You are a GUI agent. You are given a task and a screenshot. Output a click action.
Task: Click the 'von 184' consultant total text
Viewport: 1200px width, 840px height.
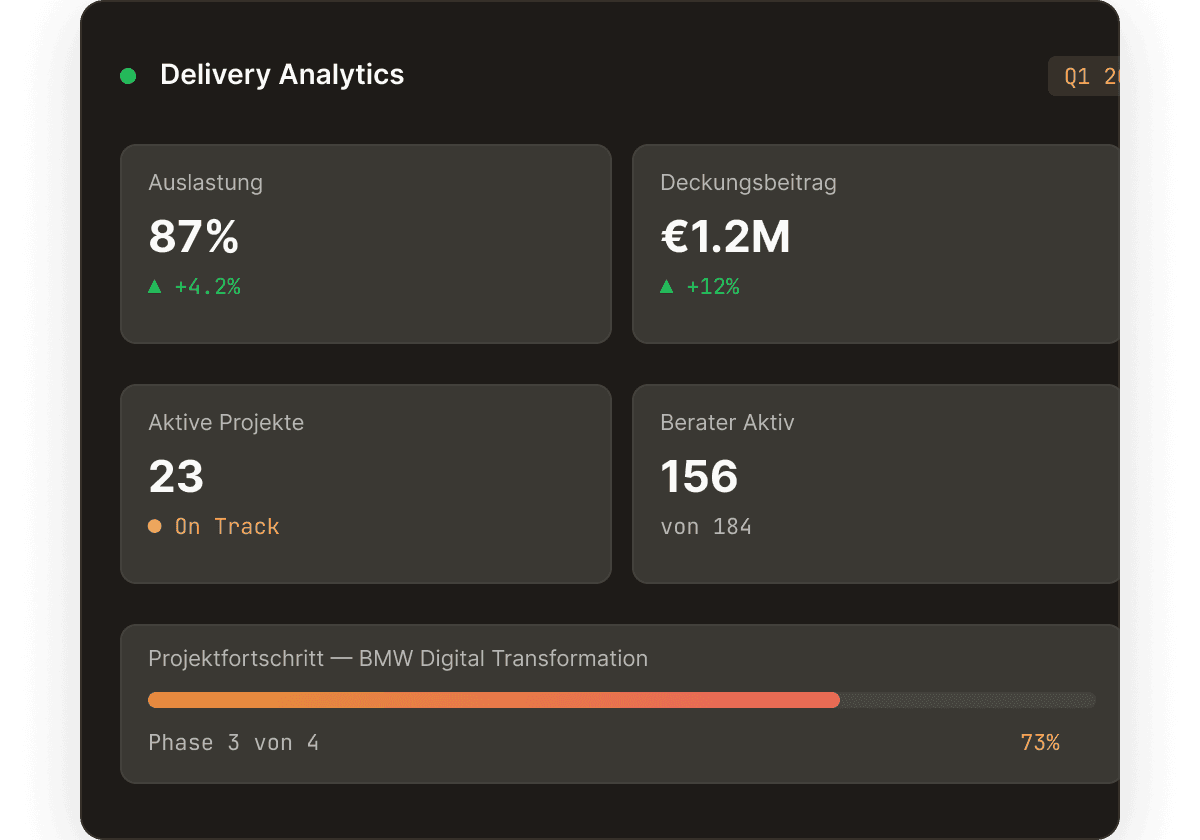coord(706,526)
